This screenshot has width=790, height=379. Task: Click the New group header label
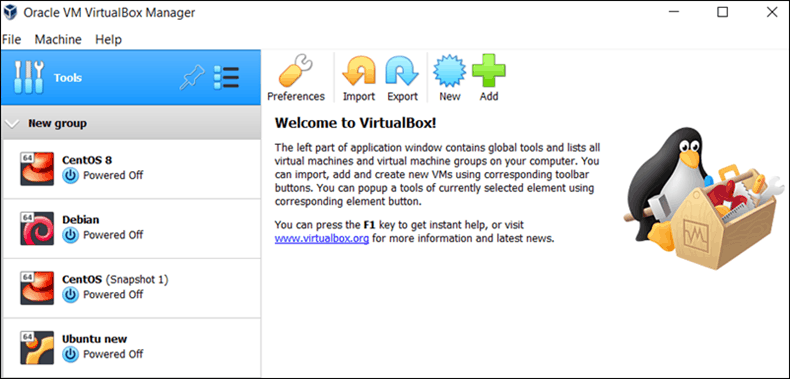[57, 123]
